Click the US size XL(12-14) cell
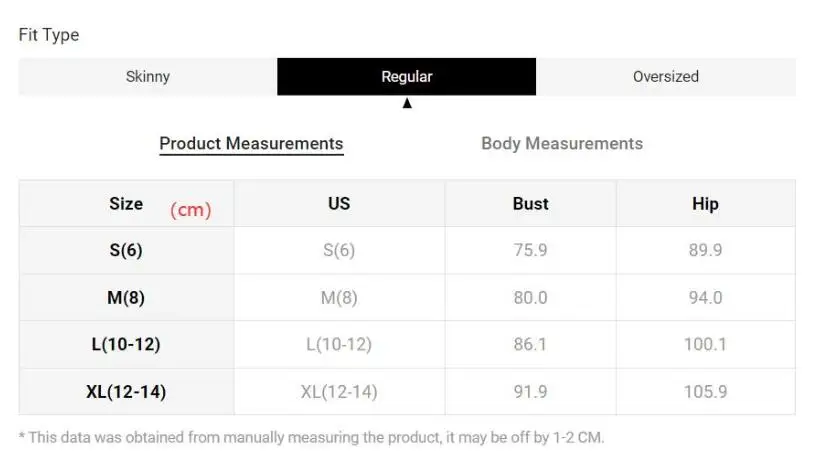 click(x=339, y=392)
